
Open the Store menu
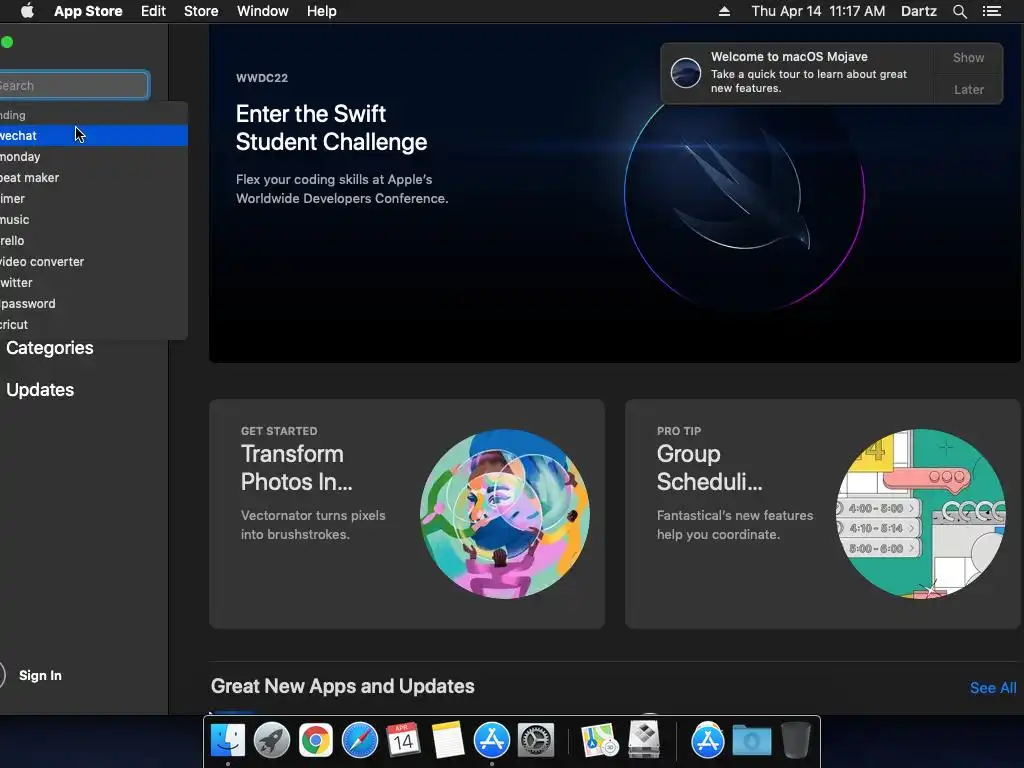pos(201,11)
